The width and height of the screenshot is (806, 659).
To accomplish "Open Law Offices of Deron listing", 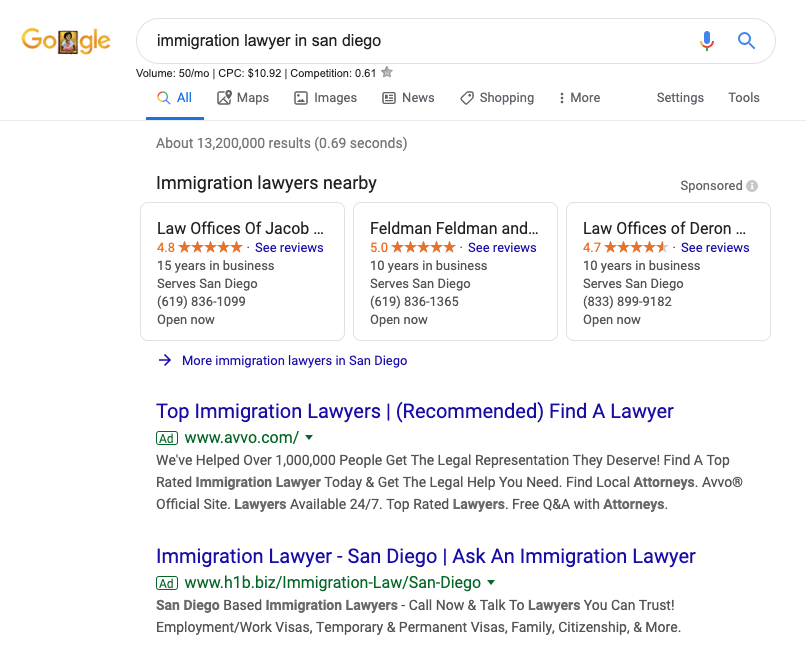I will pyautogui.click(x=664, y=228).
